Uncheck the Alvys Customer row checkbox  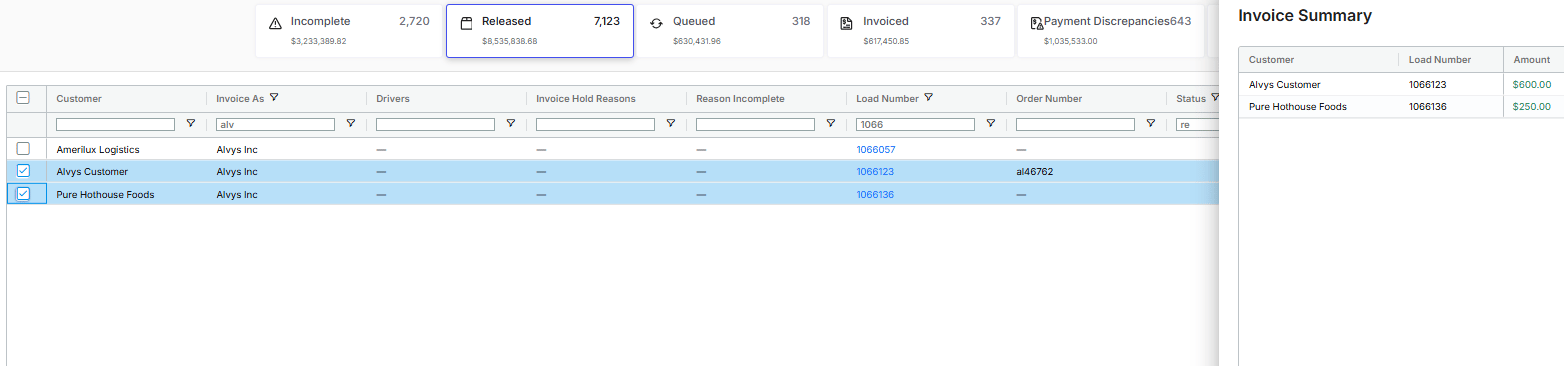coord(23,171)
